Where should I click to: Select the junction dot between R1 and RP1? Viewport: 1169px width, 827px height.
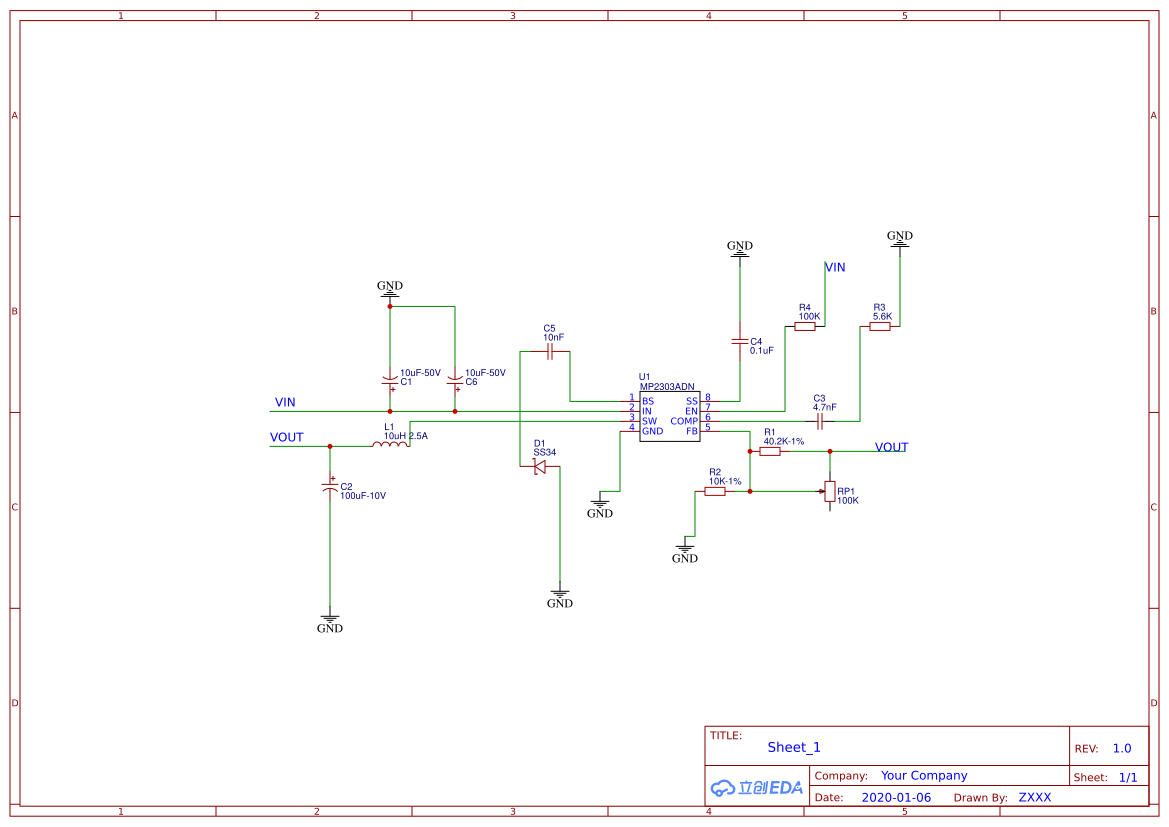coord(830,451)
